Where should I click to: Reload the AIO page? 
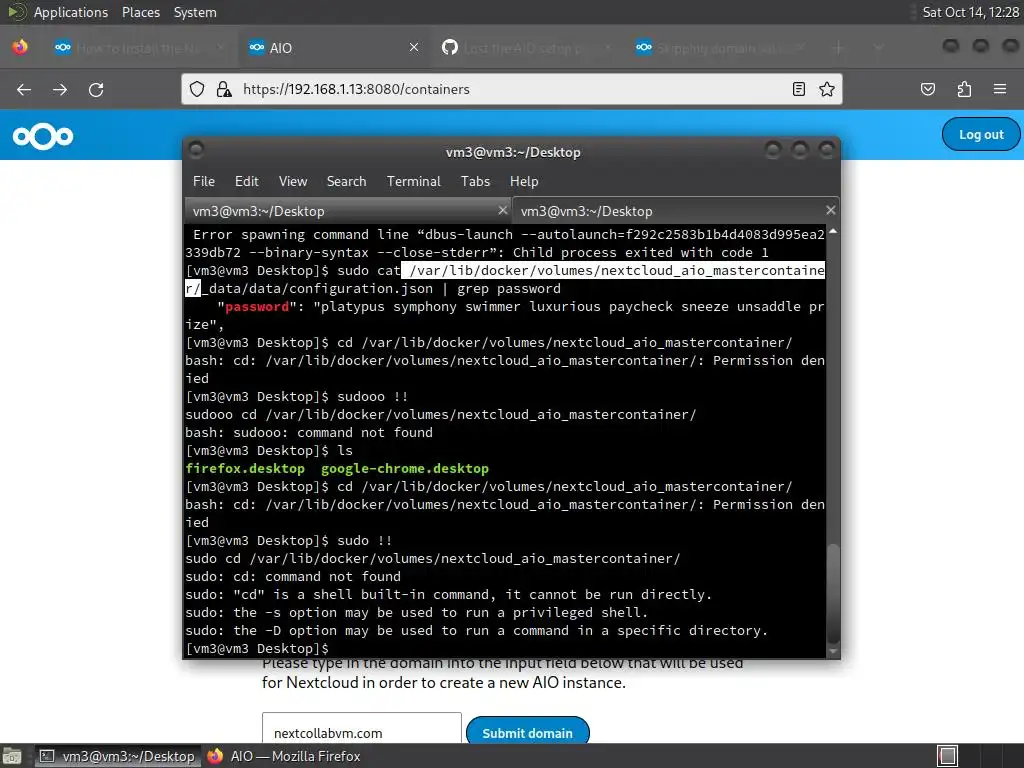point(96,89)
